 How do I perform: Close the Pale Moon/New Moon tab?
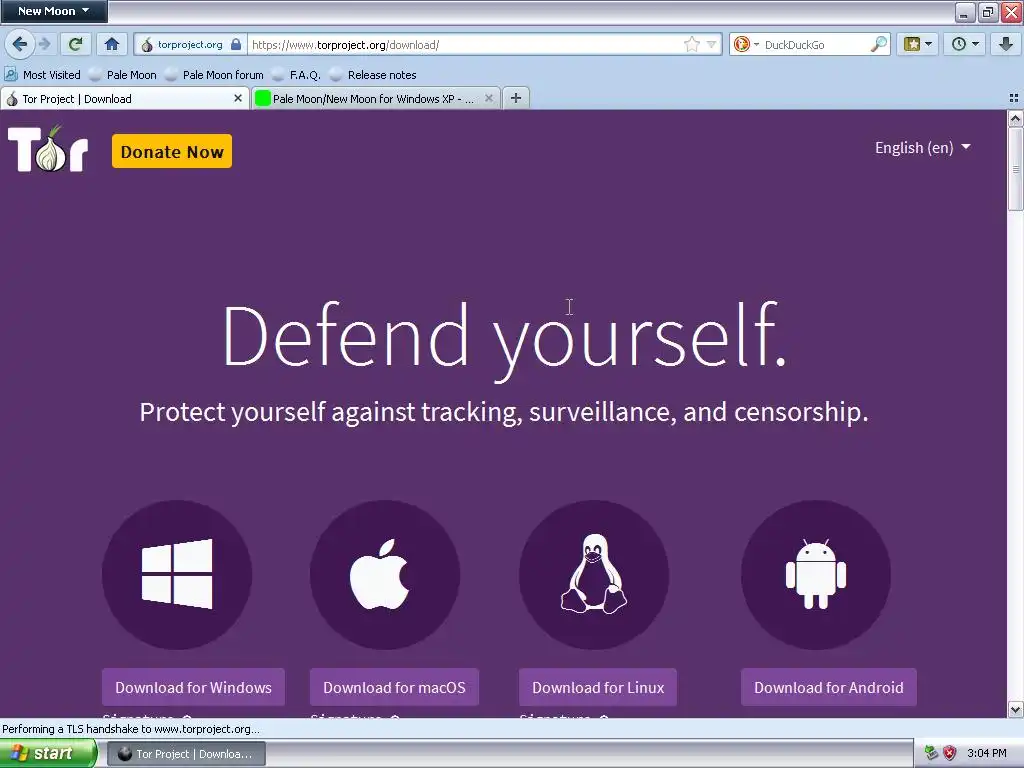488,98
